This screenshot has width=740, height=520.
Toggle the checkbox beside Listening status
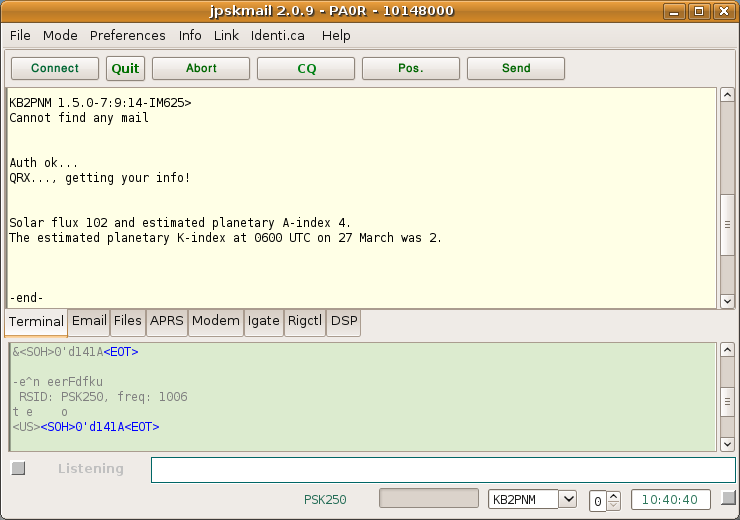[18, 468]
